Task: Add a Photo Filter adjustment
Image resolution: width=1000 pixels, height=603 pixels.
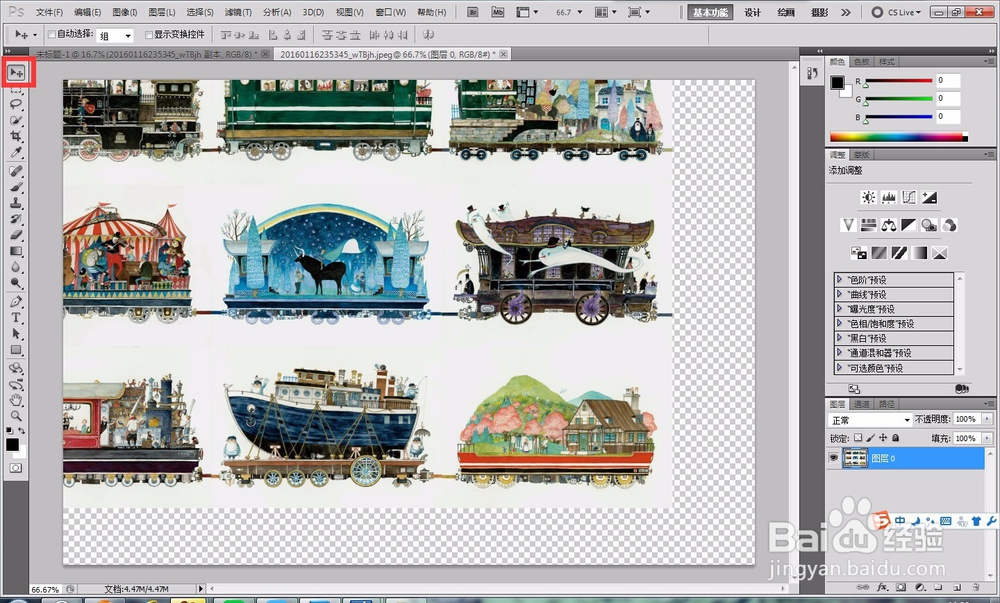Action: point(929,225)
